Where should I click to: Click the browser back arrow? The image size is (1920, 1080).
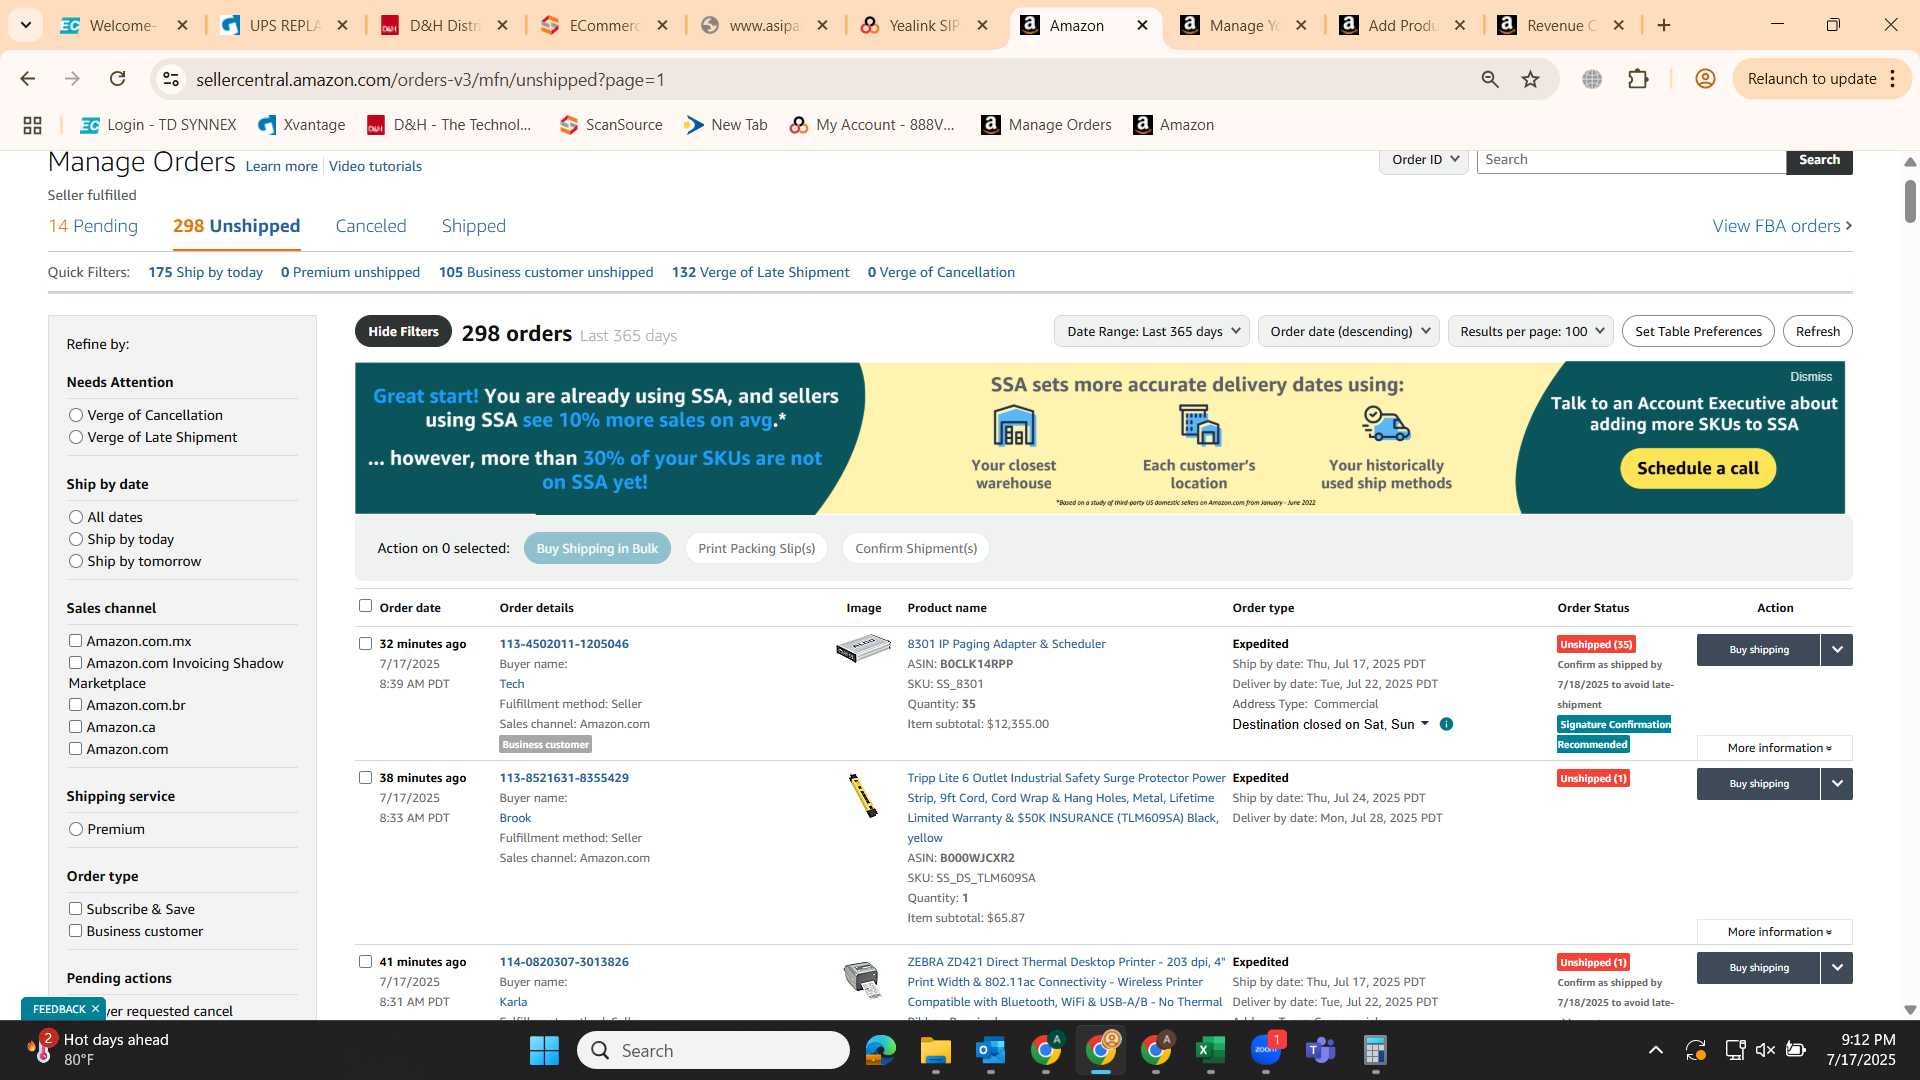click(28, 79)
